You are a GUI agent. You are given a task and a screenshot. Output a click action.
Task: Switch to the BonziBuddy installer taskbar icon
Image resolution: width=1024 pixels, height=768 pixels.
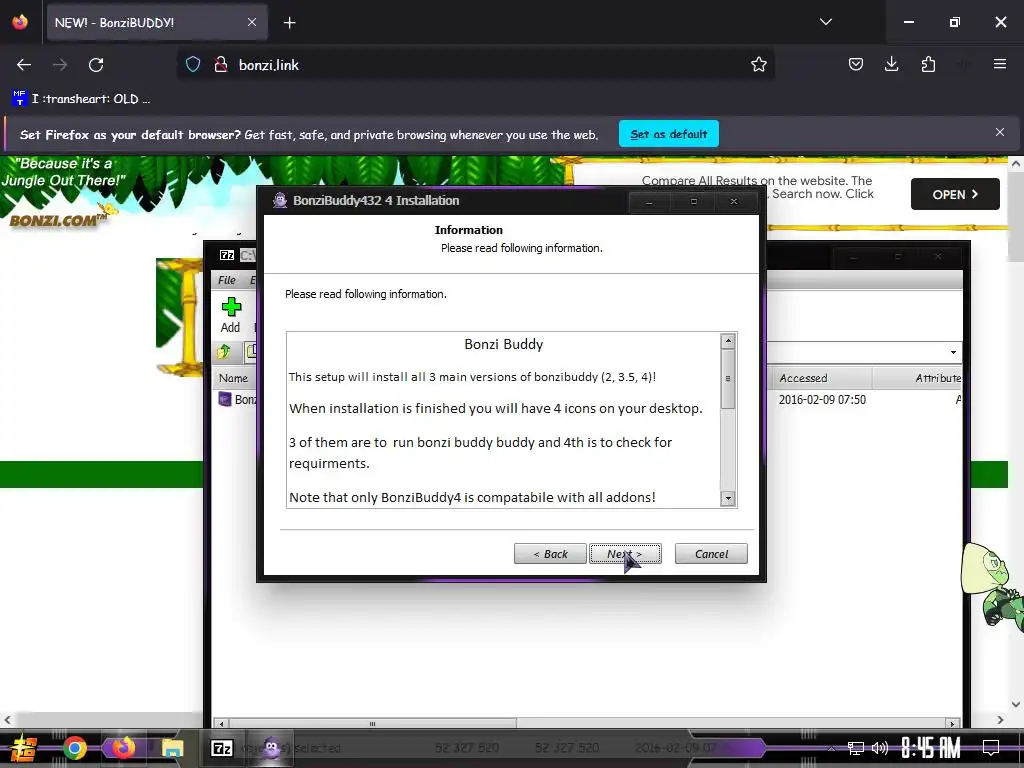click(271, 748)
